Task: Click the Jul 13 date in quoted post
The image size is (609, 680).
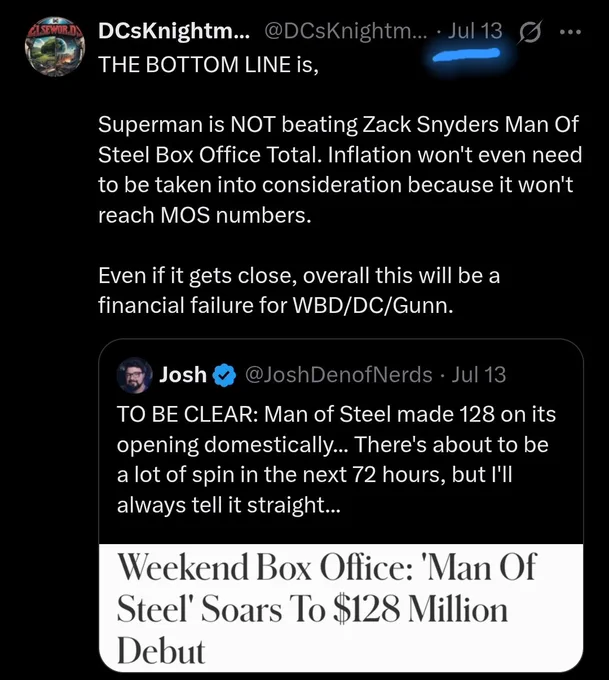Action: coord(478,375)
